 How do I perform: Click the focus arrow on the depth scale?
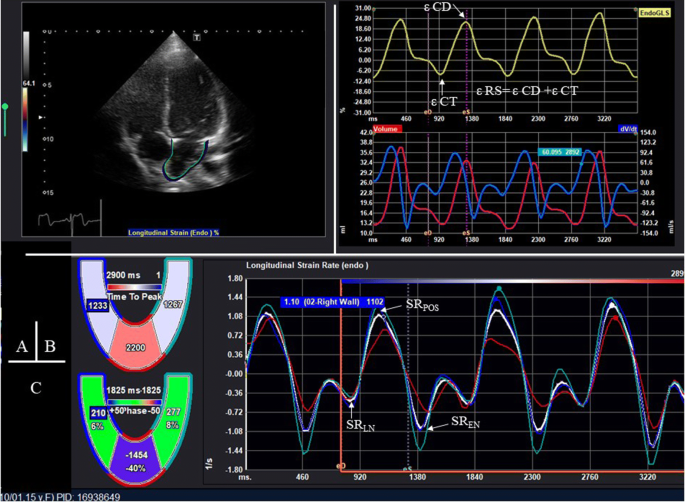[41, 117]
